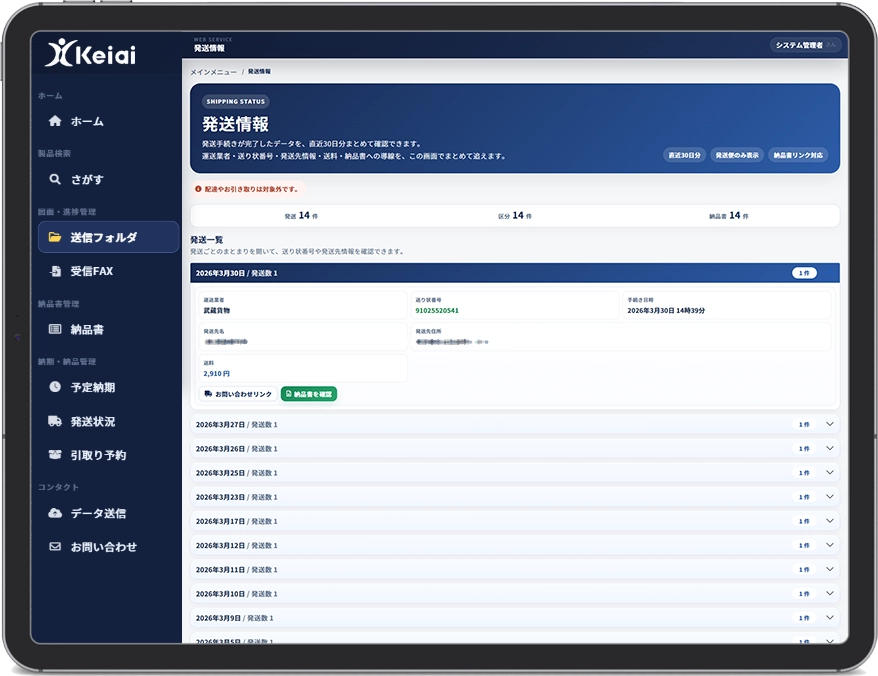Expand the 2026年3月12日 shipment row chevron
Viewport: 878px width, 676px height.
click(x=830, y=545)
